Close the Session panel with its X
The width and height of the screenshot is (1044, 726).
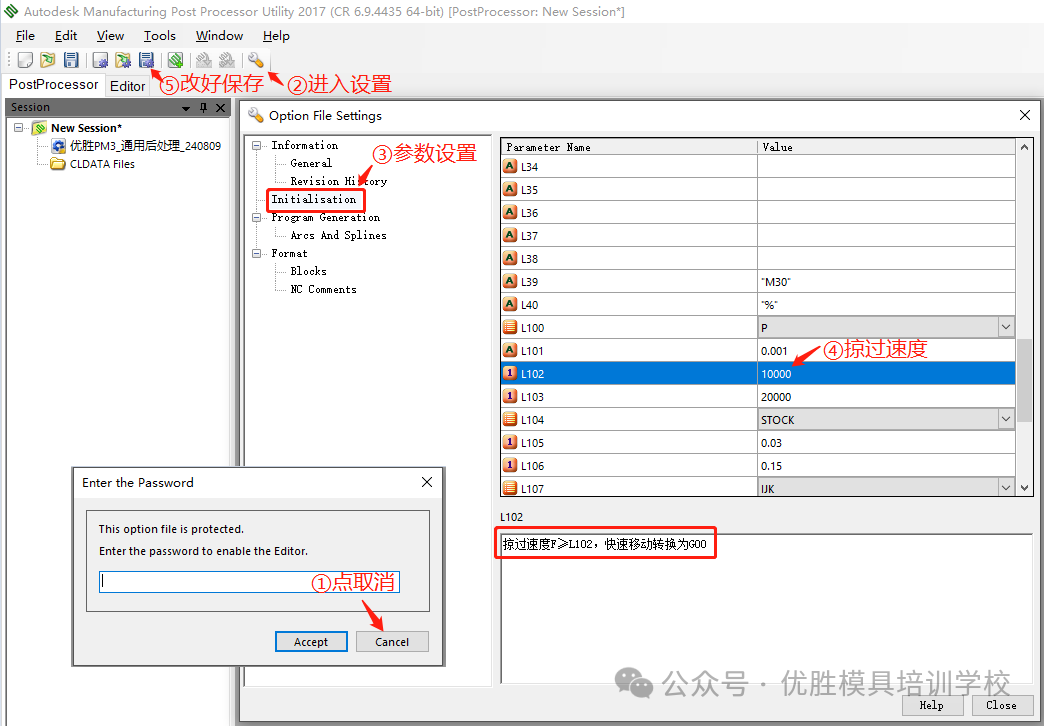click(220, 107)
